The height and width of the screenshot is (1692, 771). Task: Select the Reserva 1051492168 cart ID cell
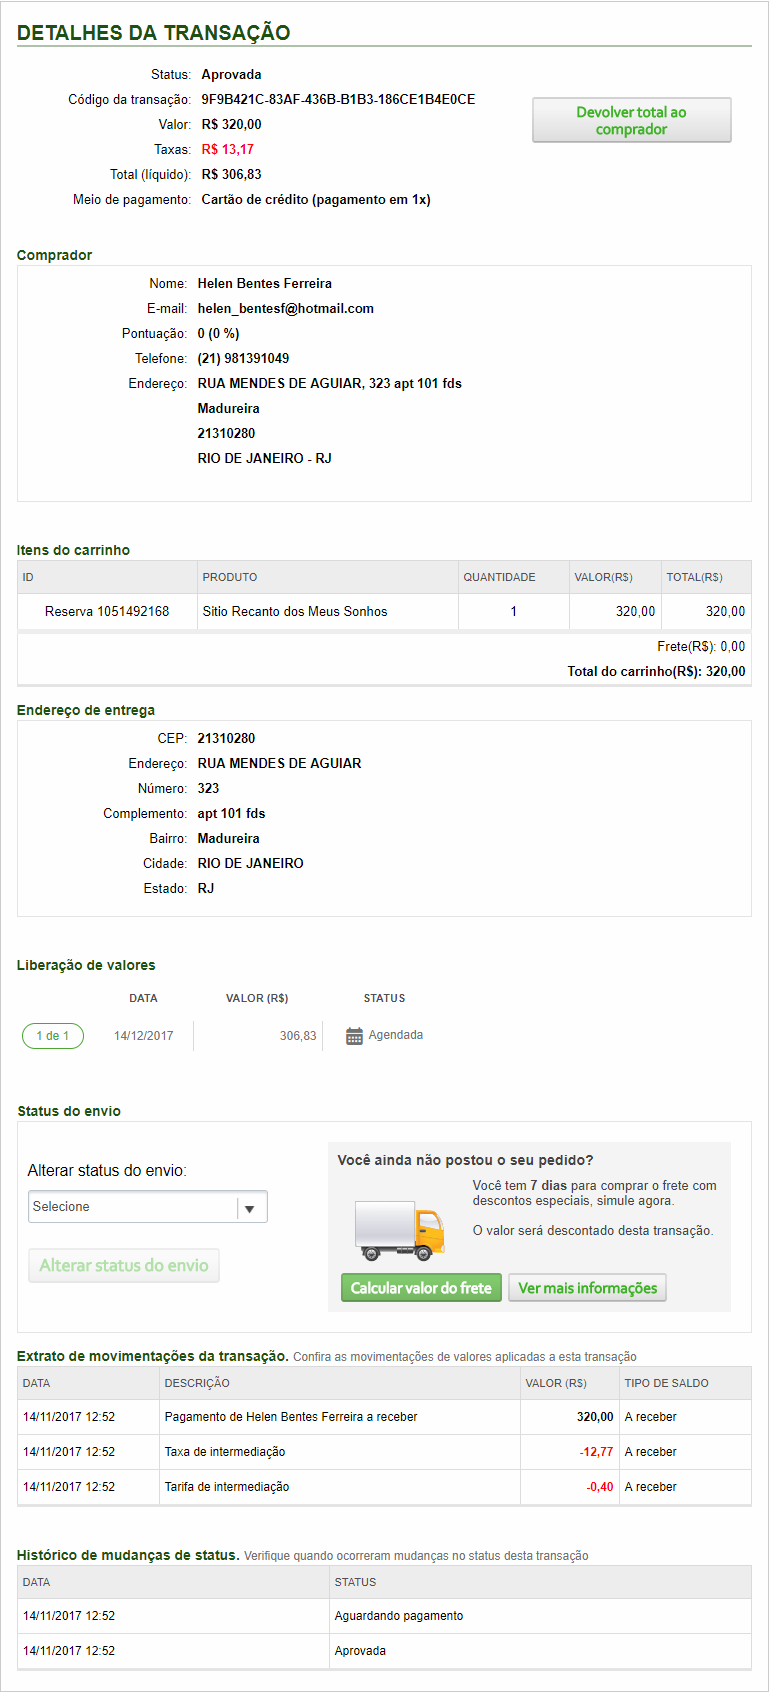(x=107, y=612)
